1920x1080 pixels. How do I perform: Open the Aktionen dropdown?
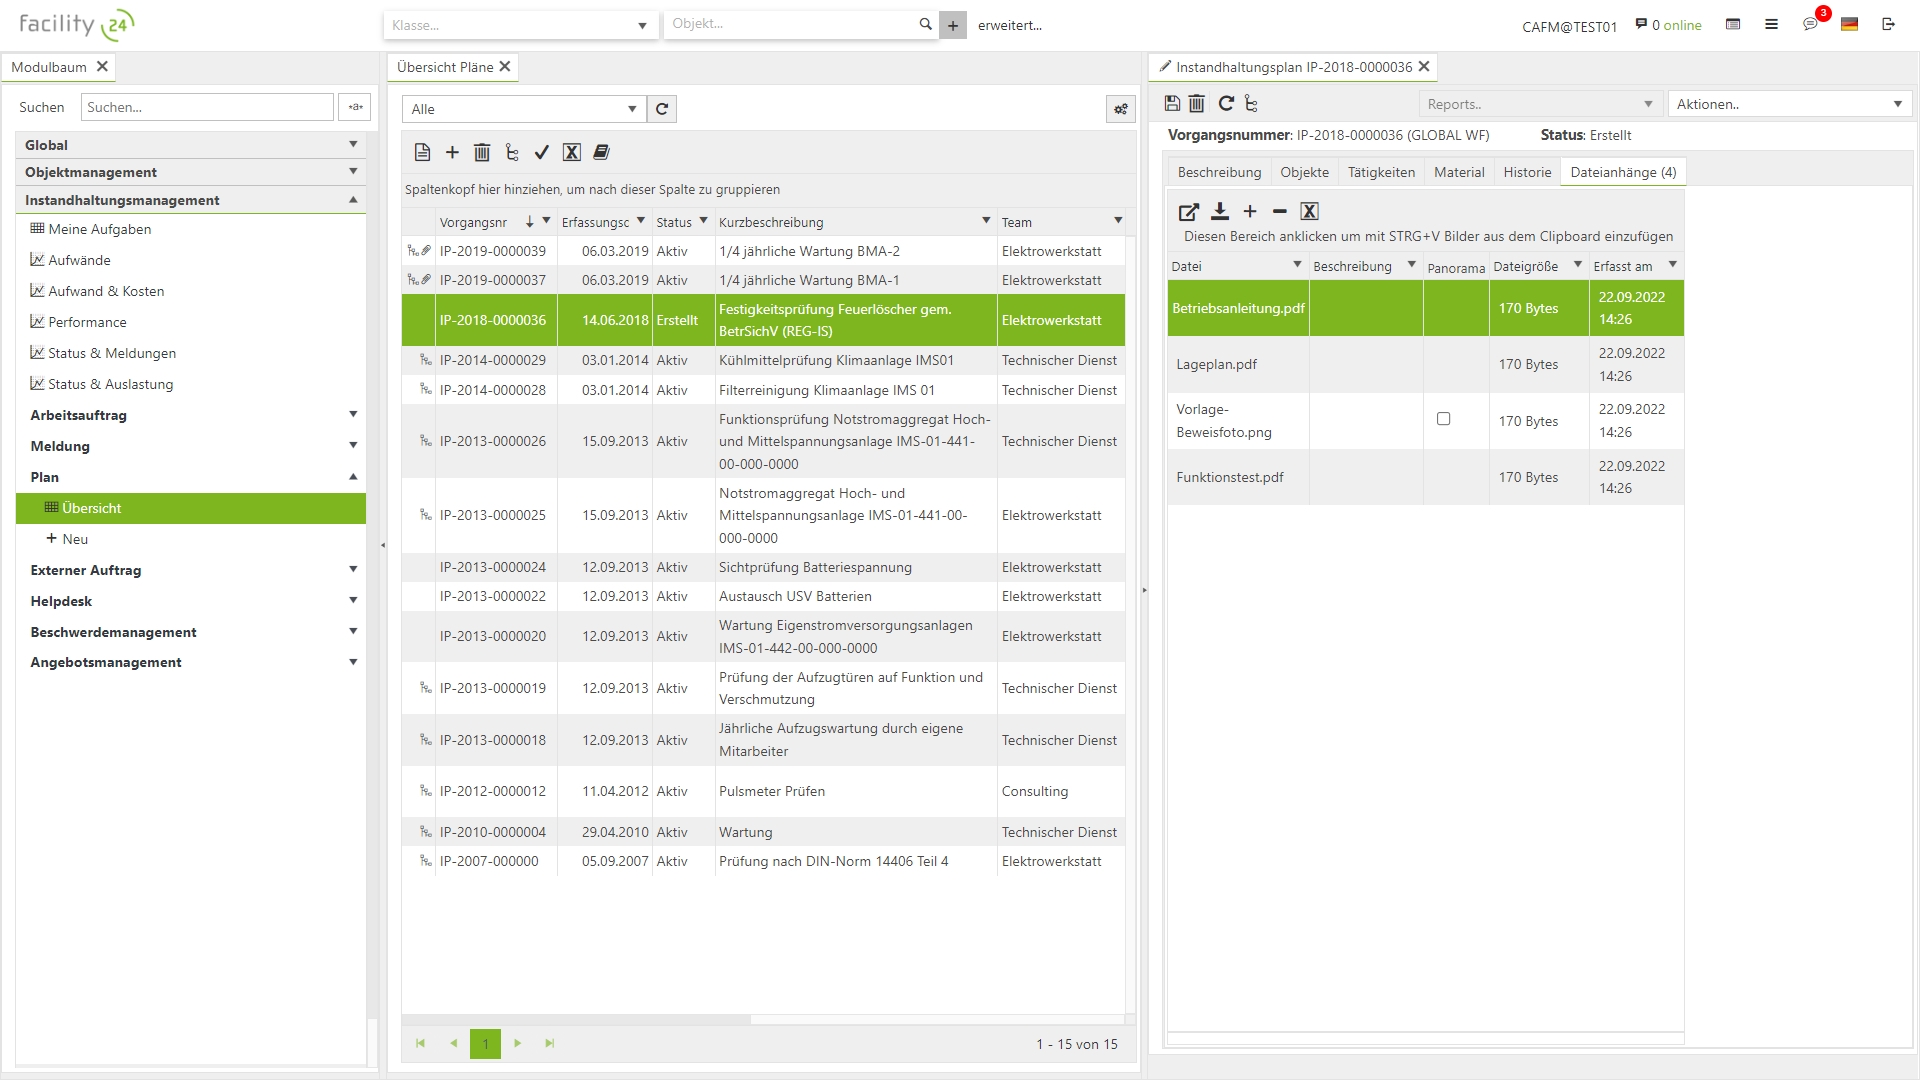click(x=1788, y=104)
